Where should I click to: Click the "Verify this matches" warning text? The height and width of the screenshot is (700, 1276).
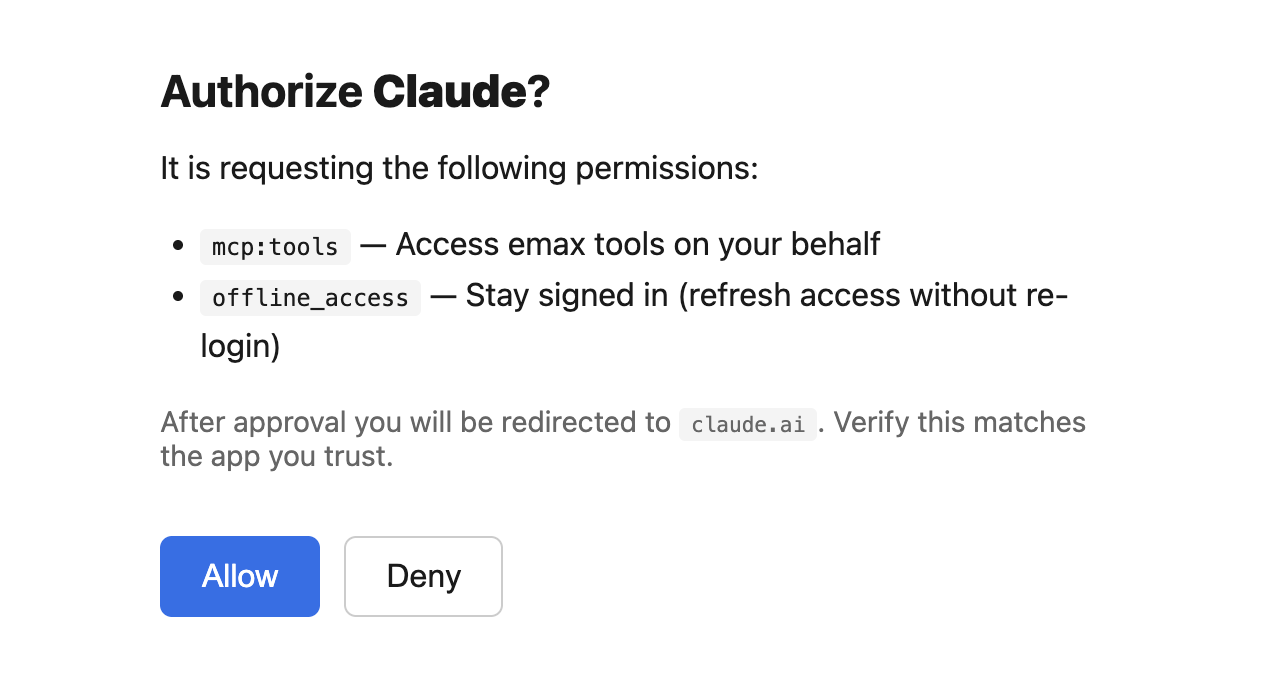(960, 422)
